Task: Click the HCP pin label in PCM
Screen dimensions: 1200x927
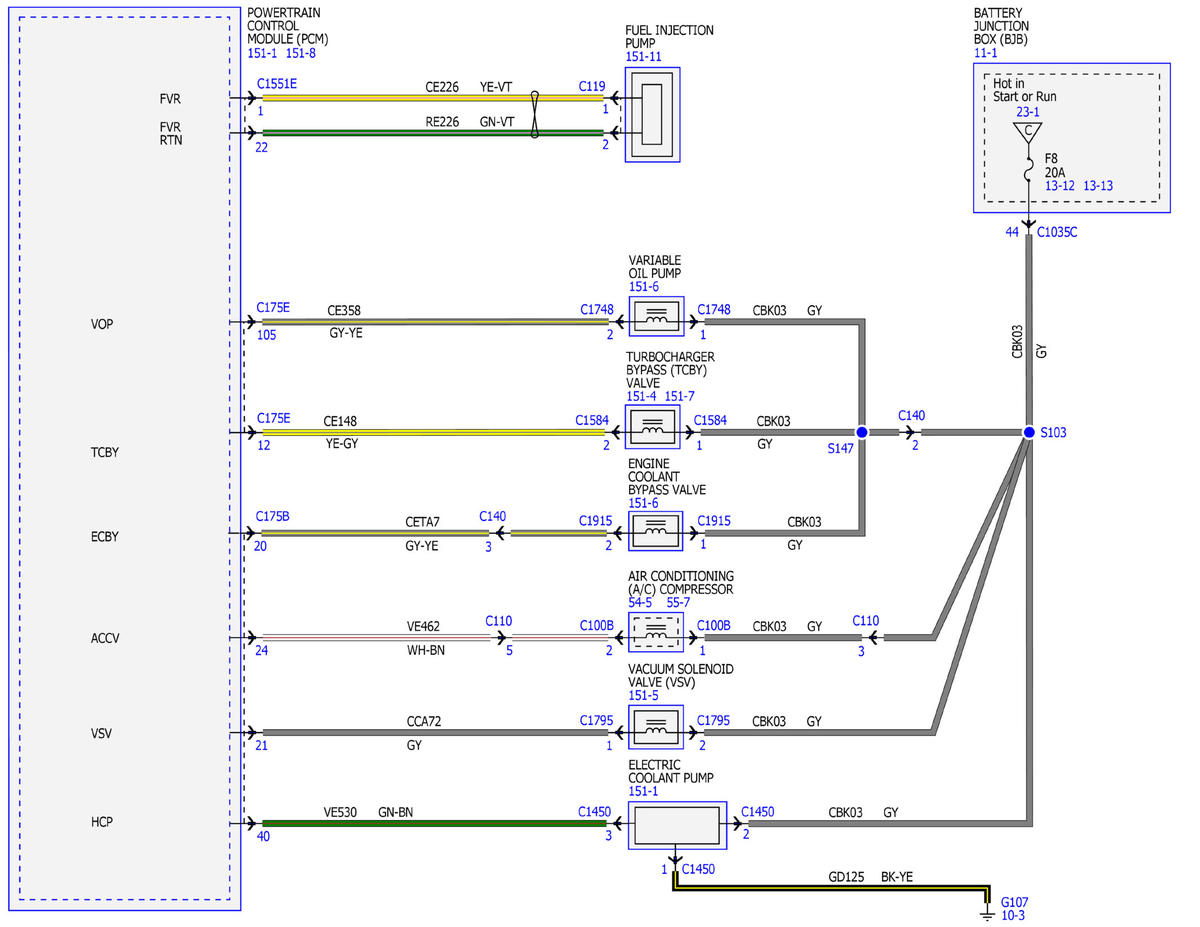Action: [x=101, y=822]
